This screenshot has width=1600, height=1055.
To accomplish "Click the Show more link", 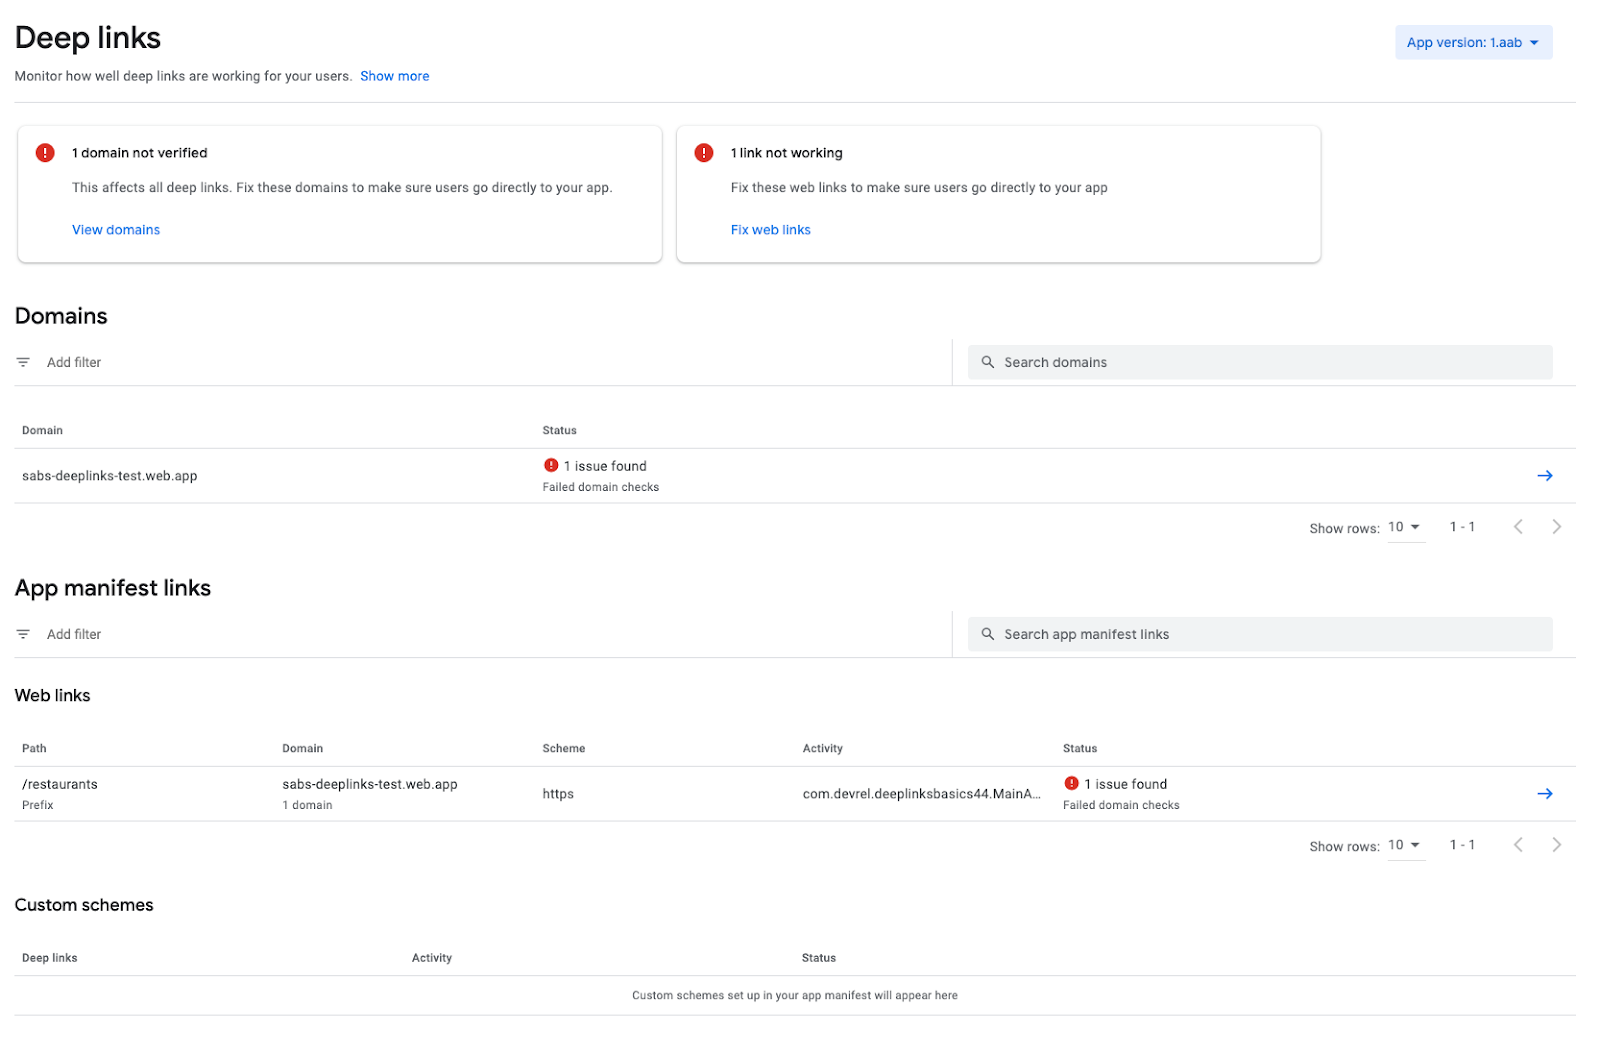I will (394, 75).
